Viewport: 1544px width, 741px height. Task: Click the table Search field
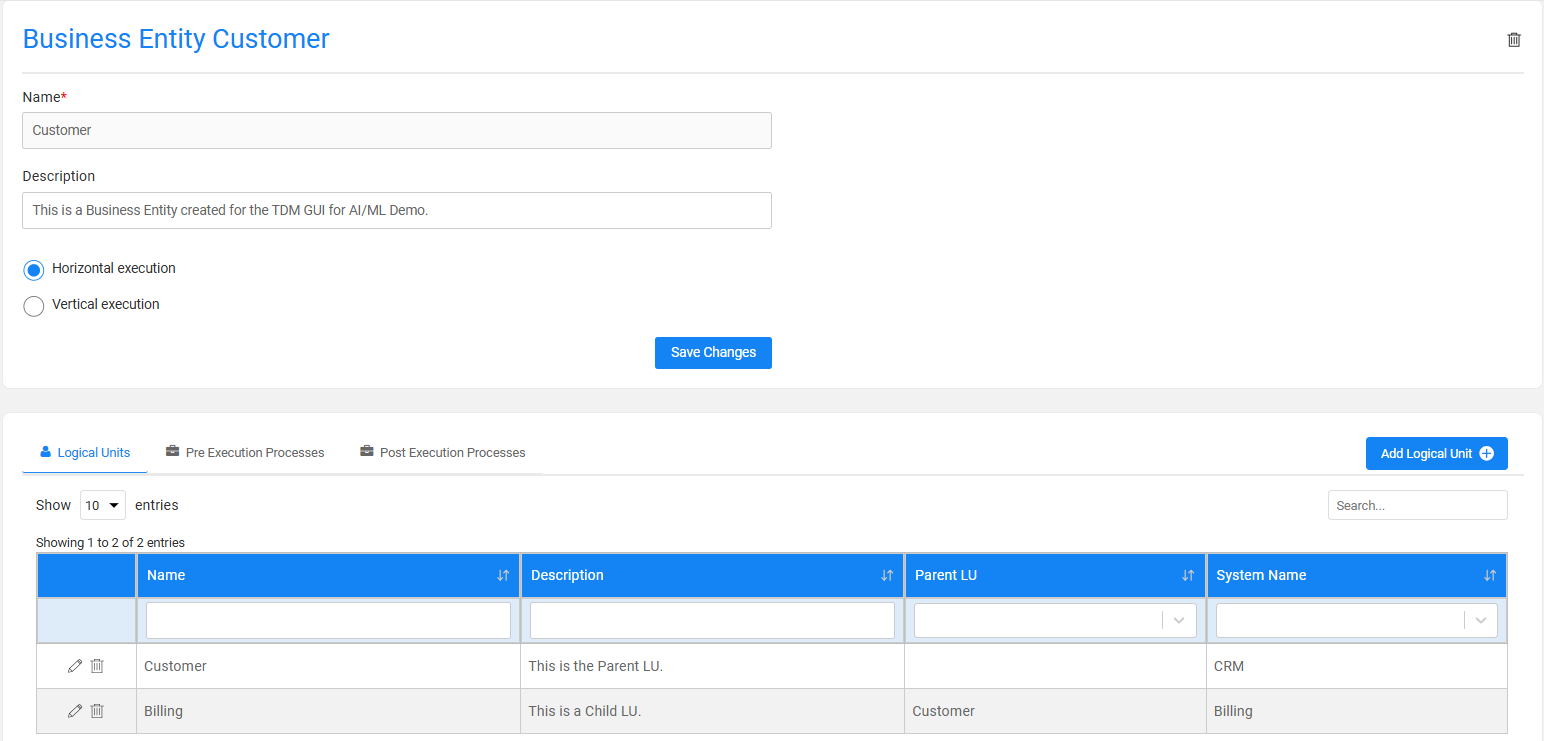[1417, 505]
